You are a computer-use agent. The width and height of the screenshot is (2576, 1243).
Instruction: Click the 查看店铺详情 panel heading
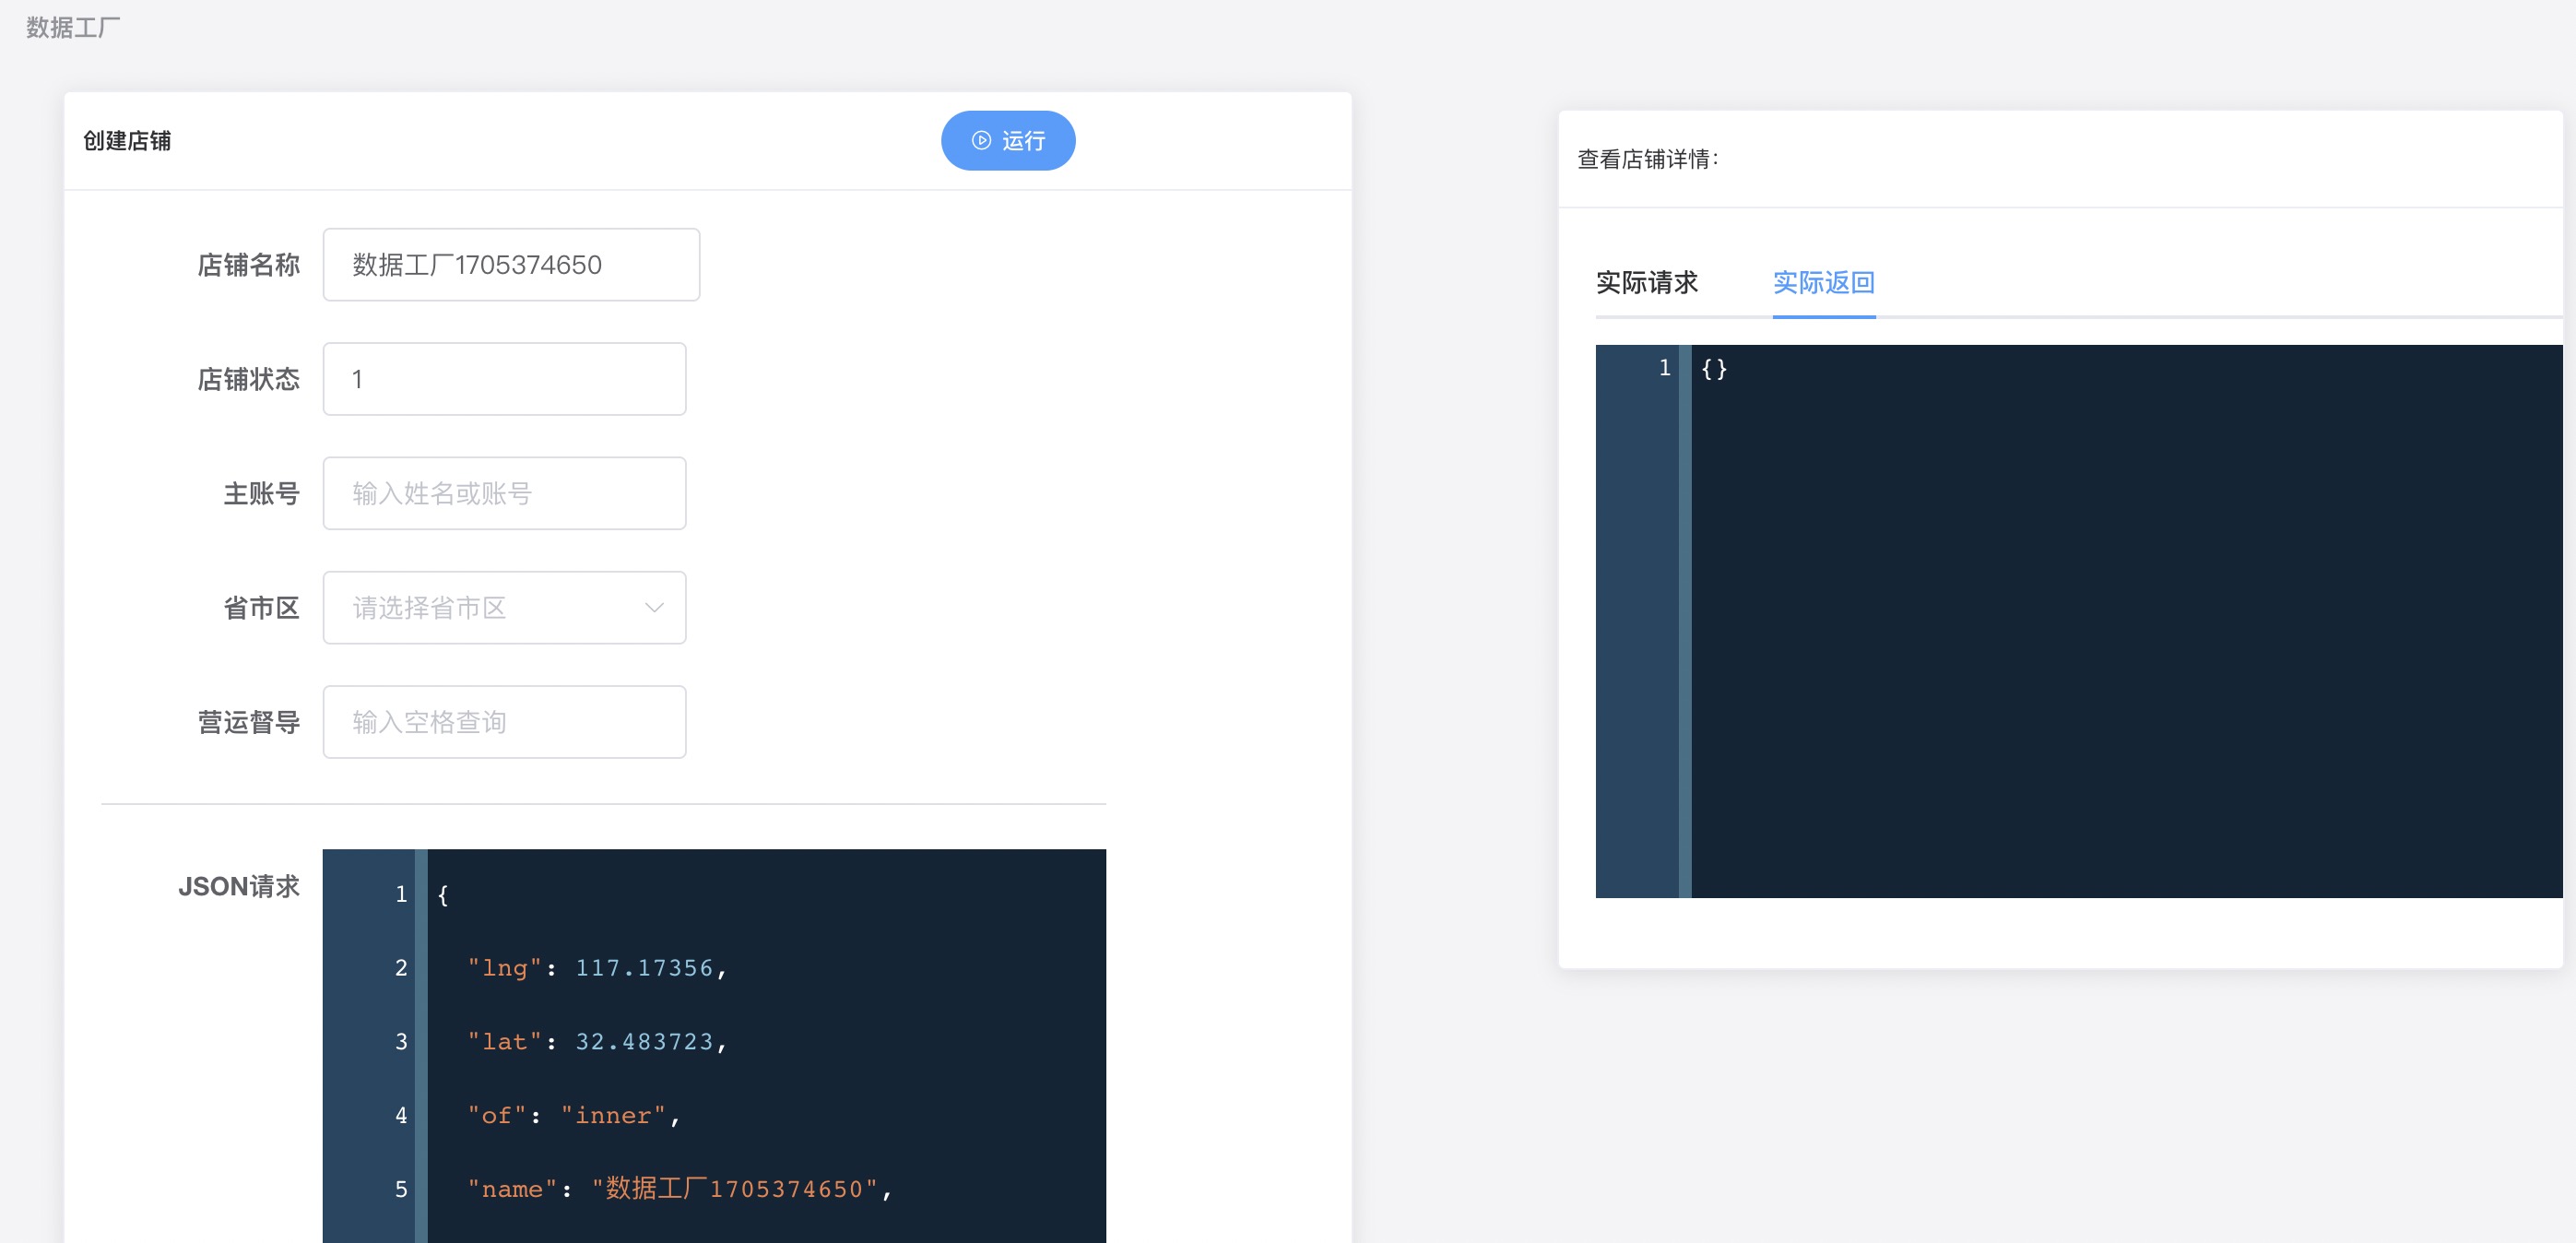coord(1647,159)
